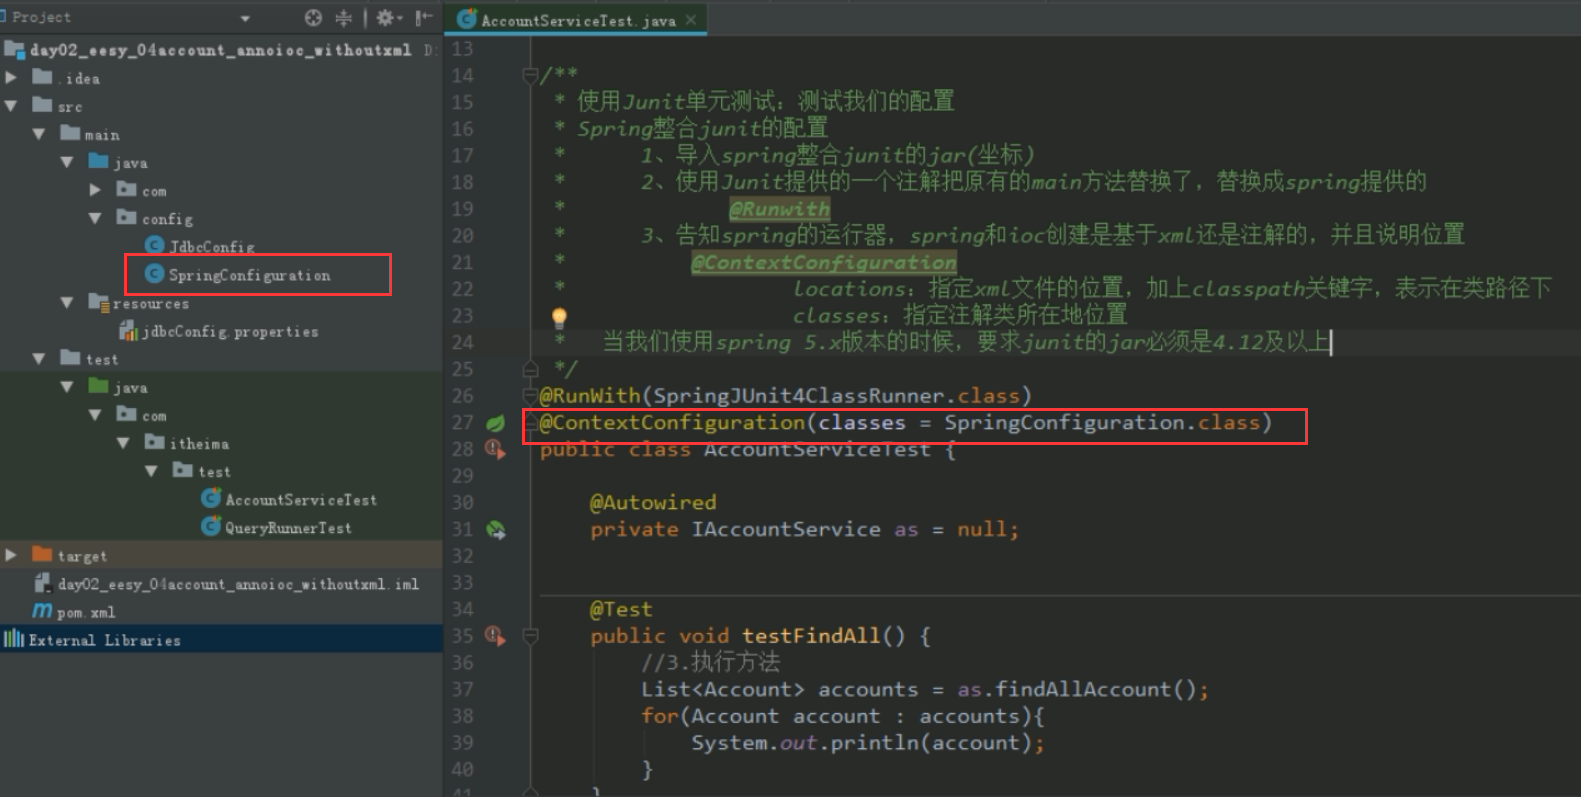This screenshot has width=1581, height=797.
Task: Select QueryRunnerTest in project tree
Action: coord(288,527)
